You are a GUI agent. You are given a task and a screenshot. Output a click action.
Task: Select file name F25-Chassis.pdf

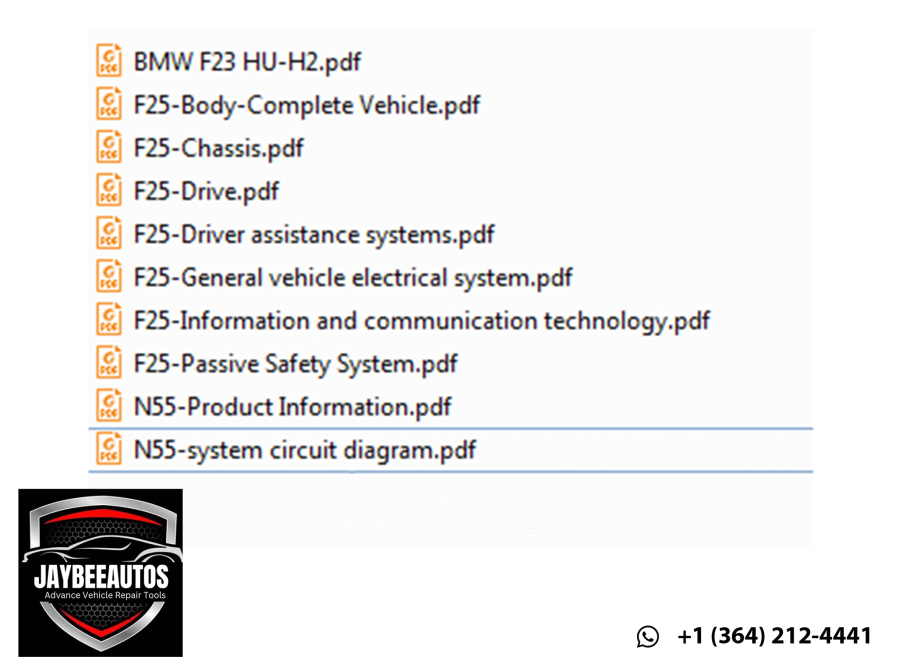pos(218,148)
